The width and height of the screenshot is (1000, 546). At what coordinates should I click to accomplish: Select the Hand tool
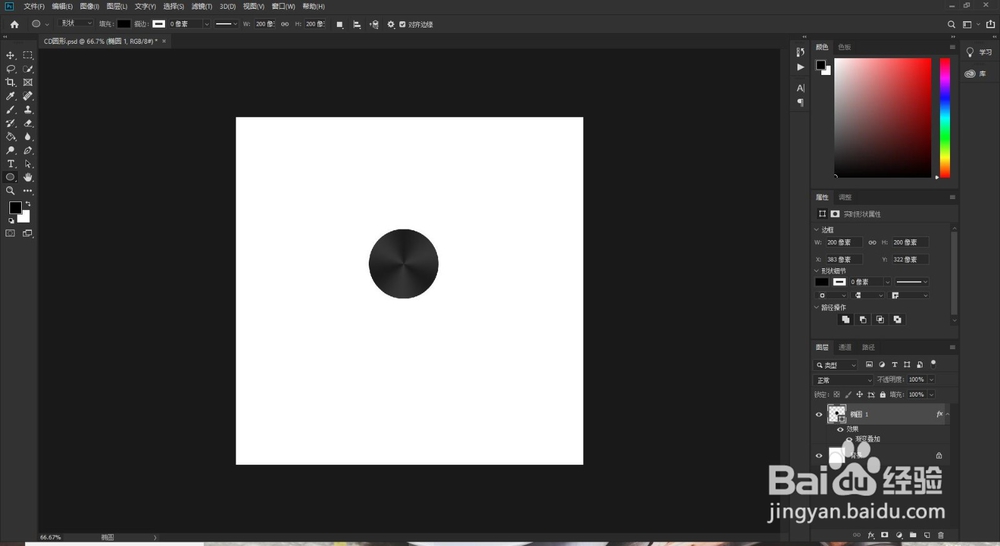27,177
